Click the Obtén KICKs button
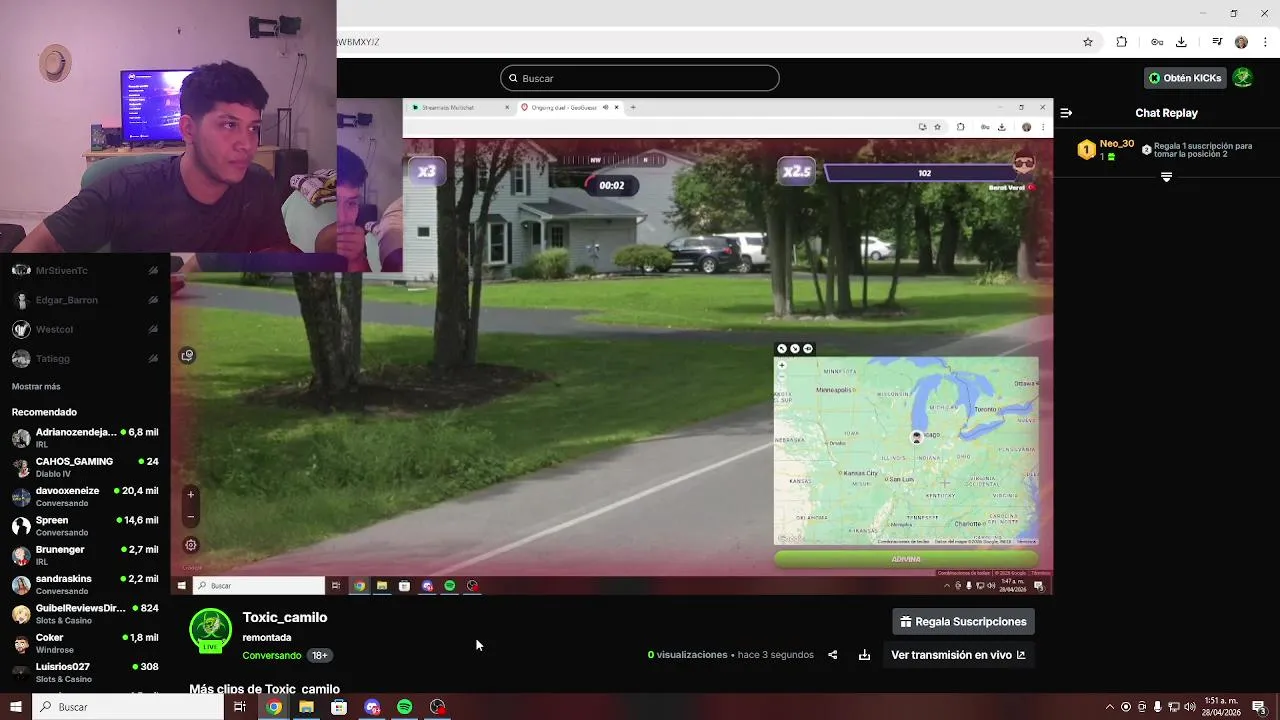Viewport: 1280px width, 720px height. (1185, 78)
